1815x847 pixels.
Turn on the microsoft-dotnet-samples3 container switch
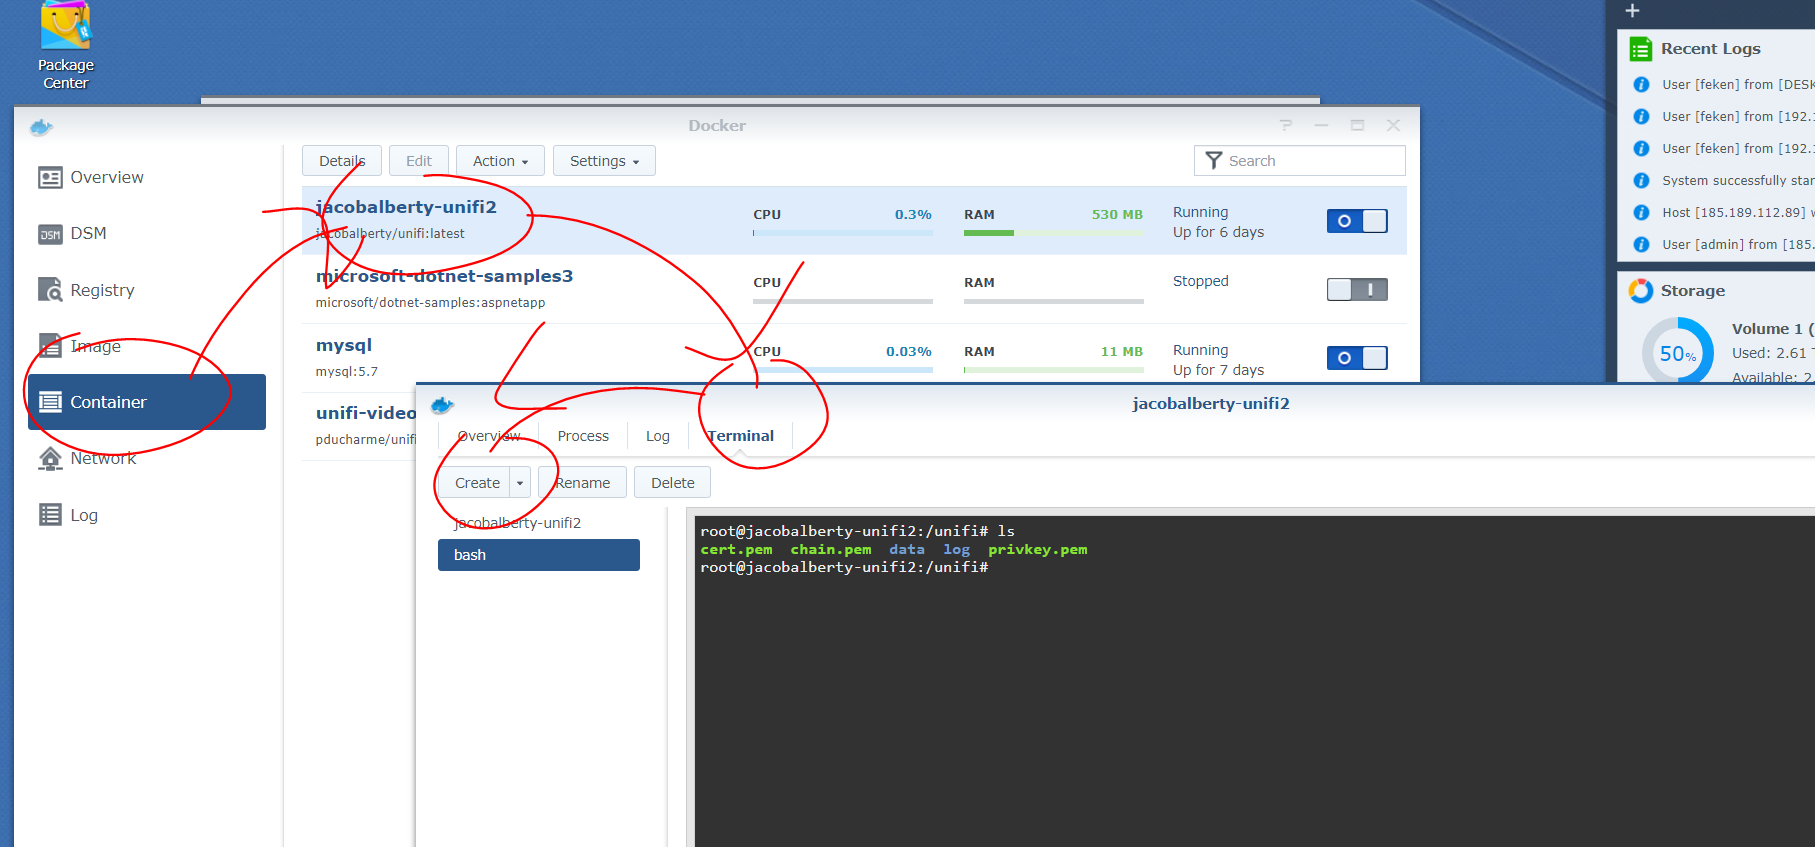tap(1357, 290)
